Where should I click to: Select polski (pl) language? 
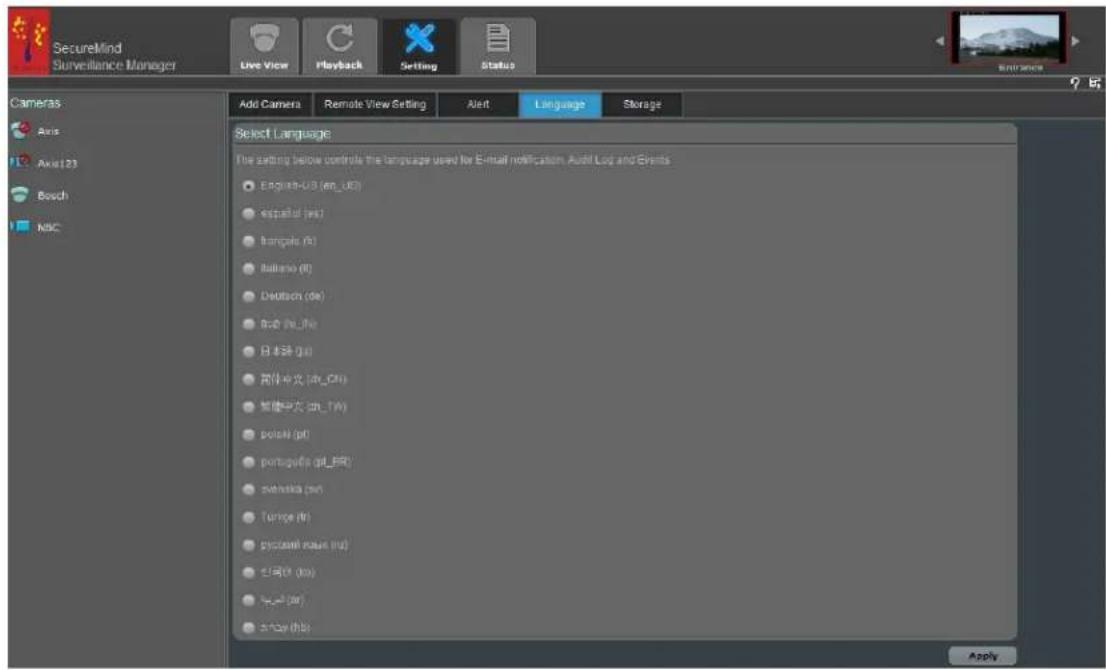pos(248,434)
